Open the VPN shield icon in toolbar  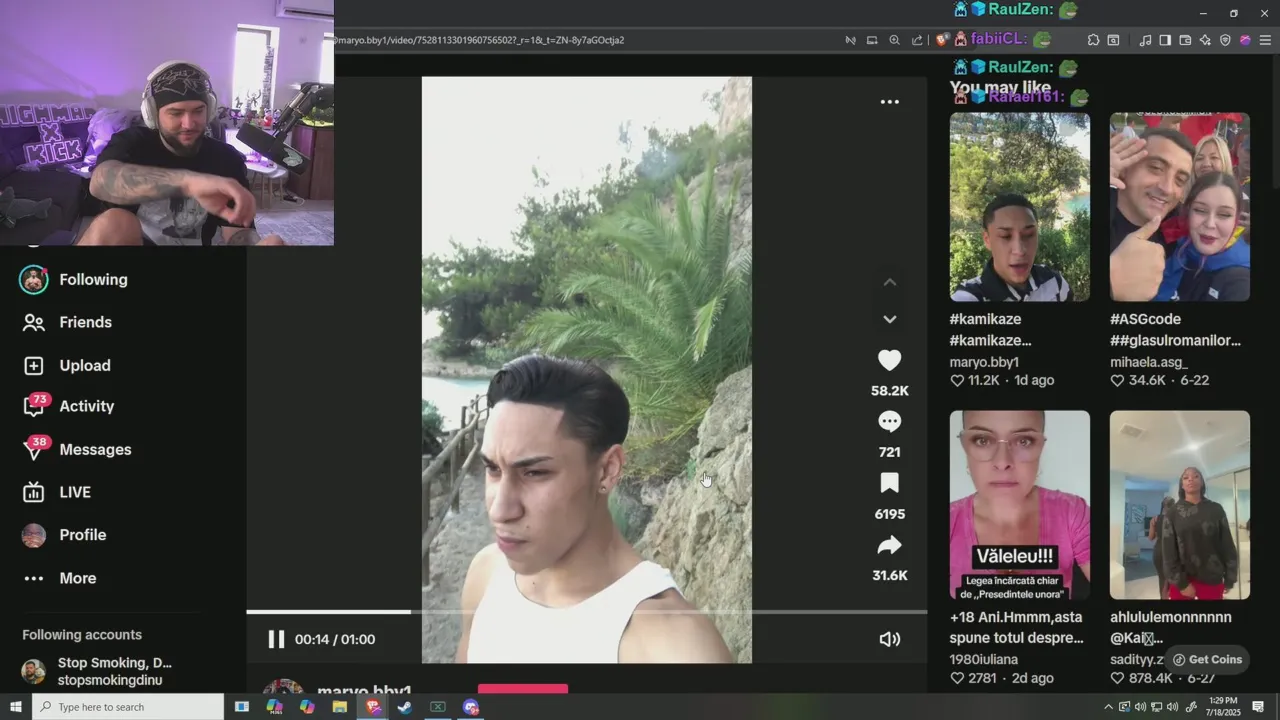tap(1225, 40)
